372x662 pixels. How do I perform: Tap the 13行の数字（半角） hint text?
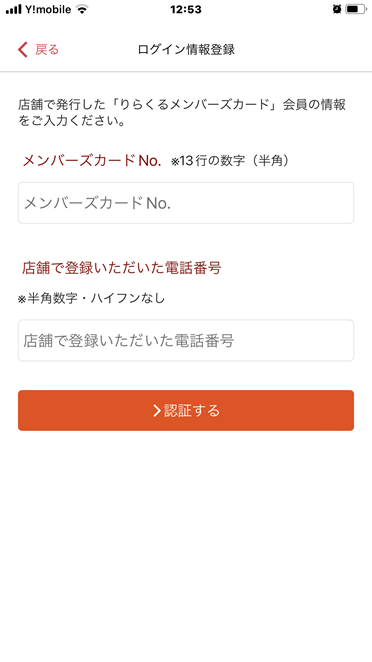[x=230, y=161]
